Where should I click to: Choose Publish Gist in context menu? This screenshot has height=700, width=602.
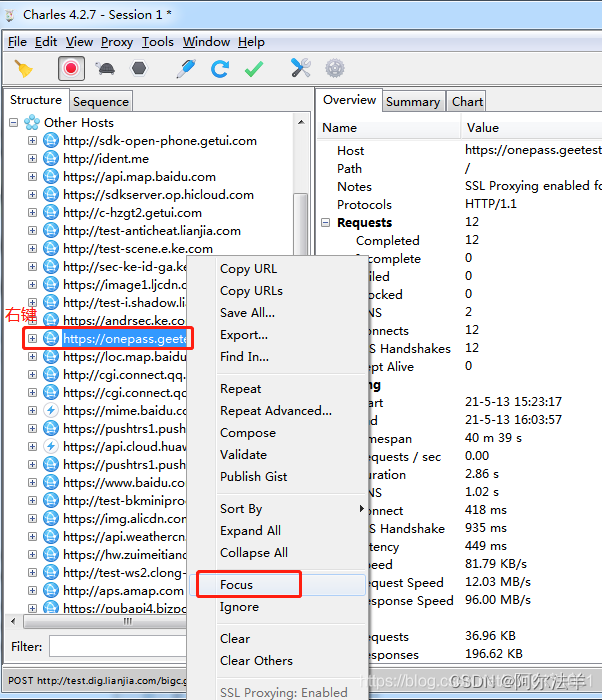pos(254,476)
